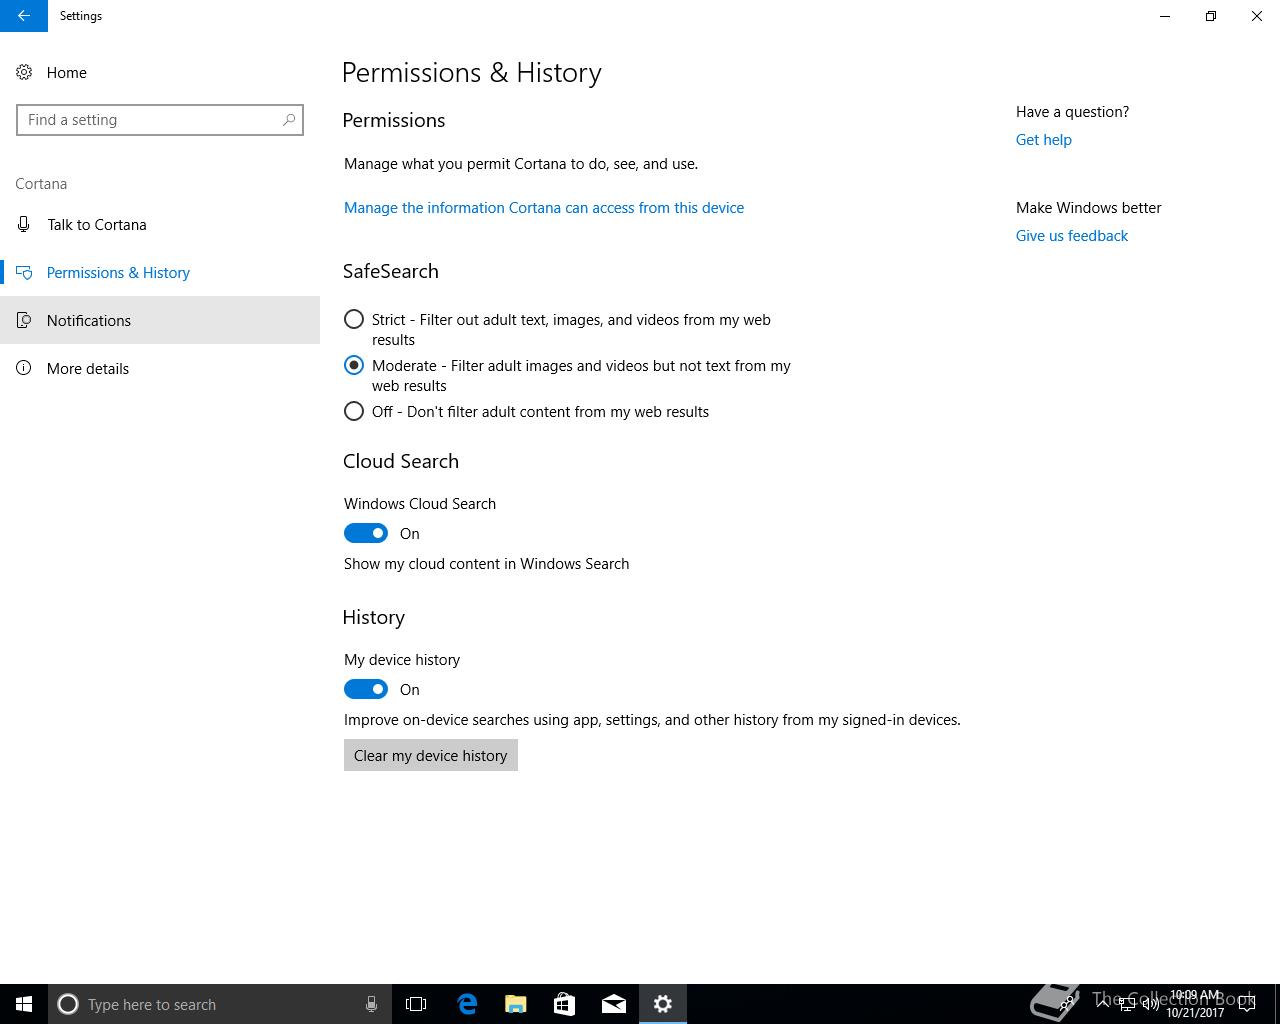
Task: Click the Permissions & History sidebar icon
Action: pos(24,272)
